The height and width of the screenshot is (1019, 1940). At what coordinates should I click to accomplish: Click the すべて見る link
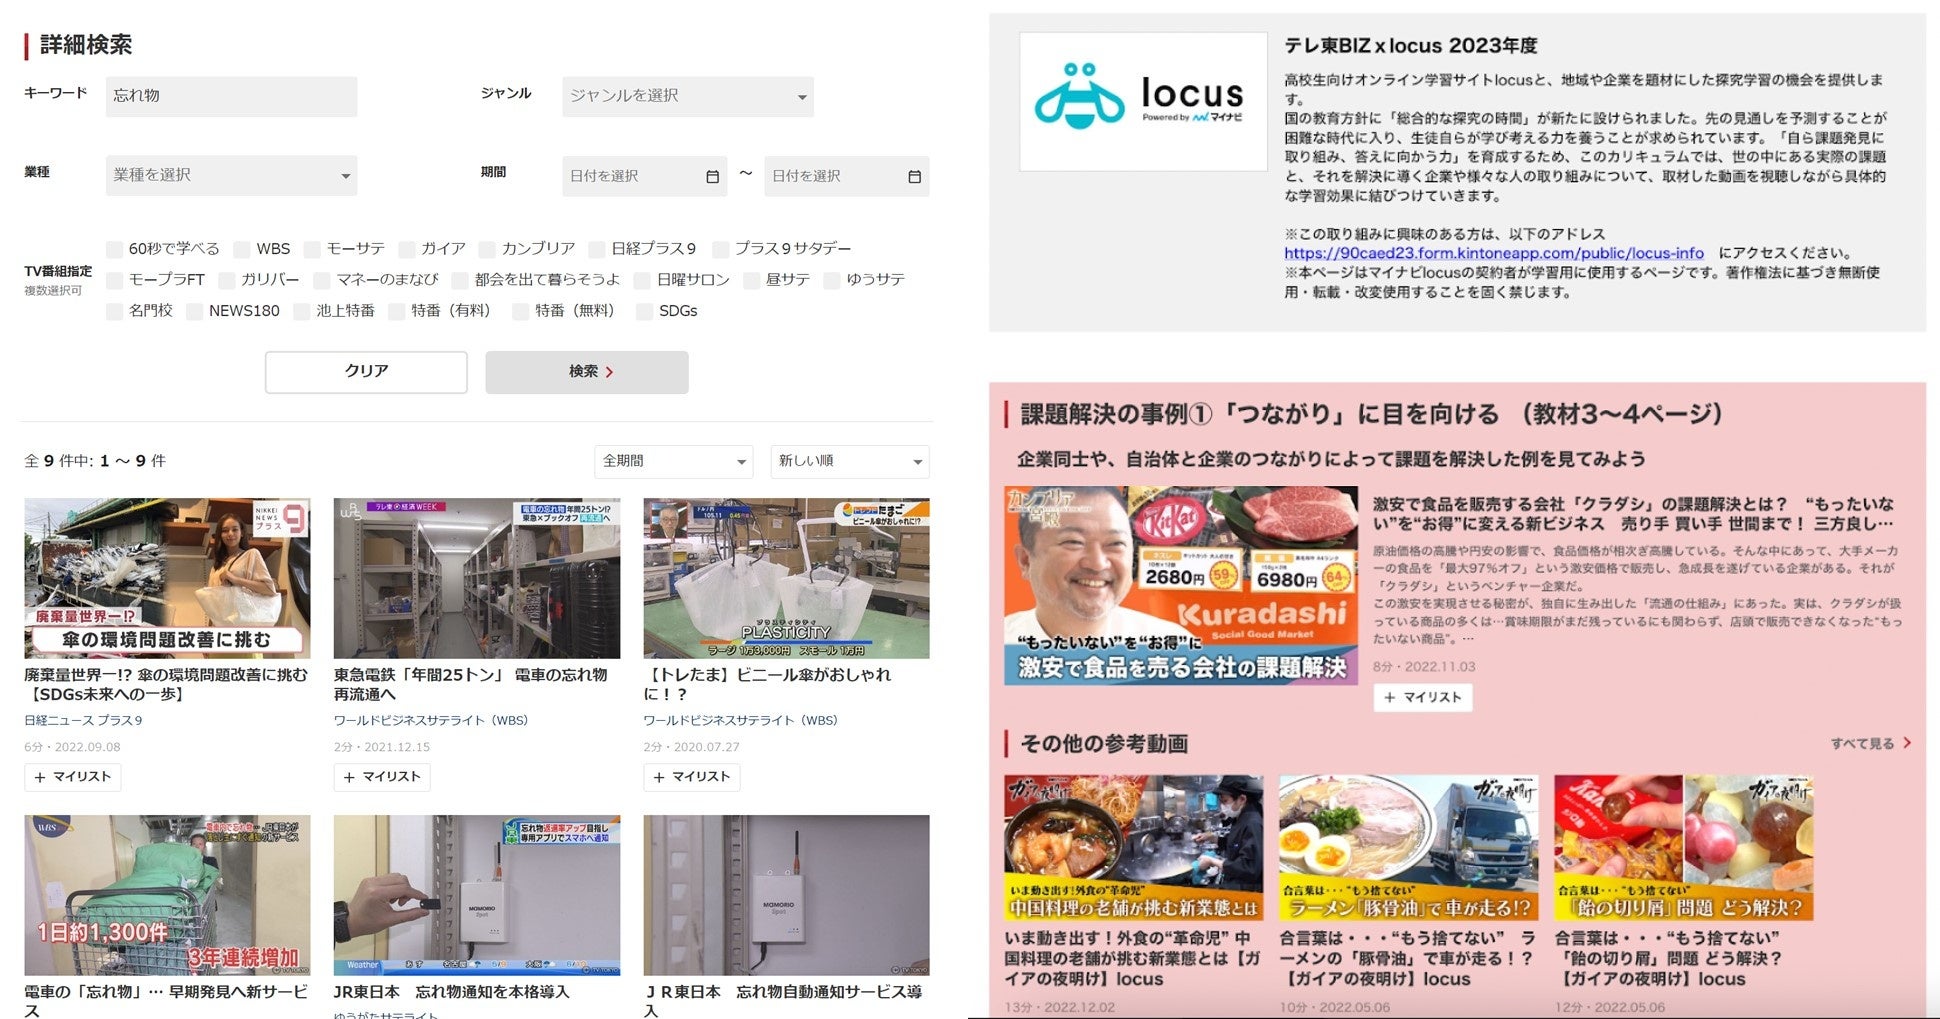(1871, 743)
